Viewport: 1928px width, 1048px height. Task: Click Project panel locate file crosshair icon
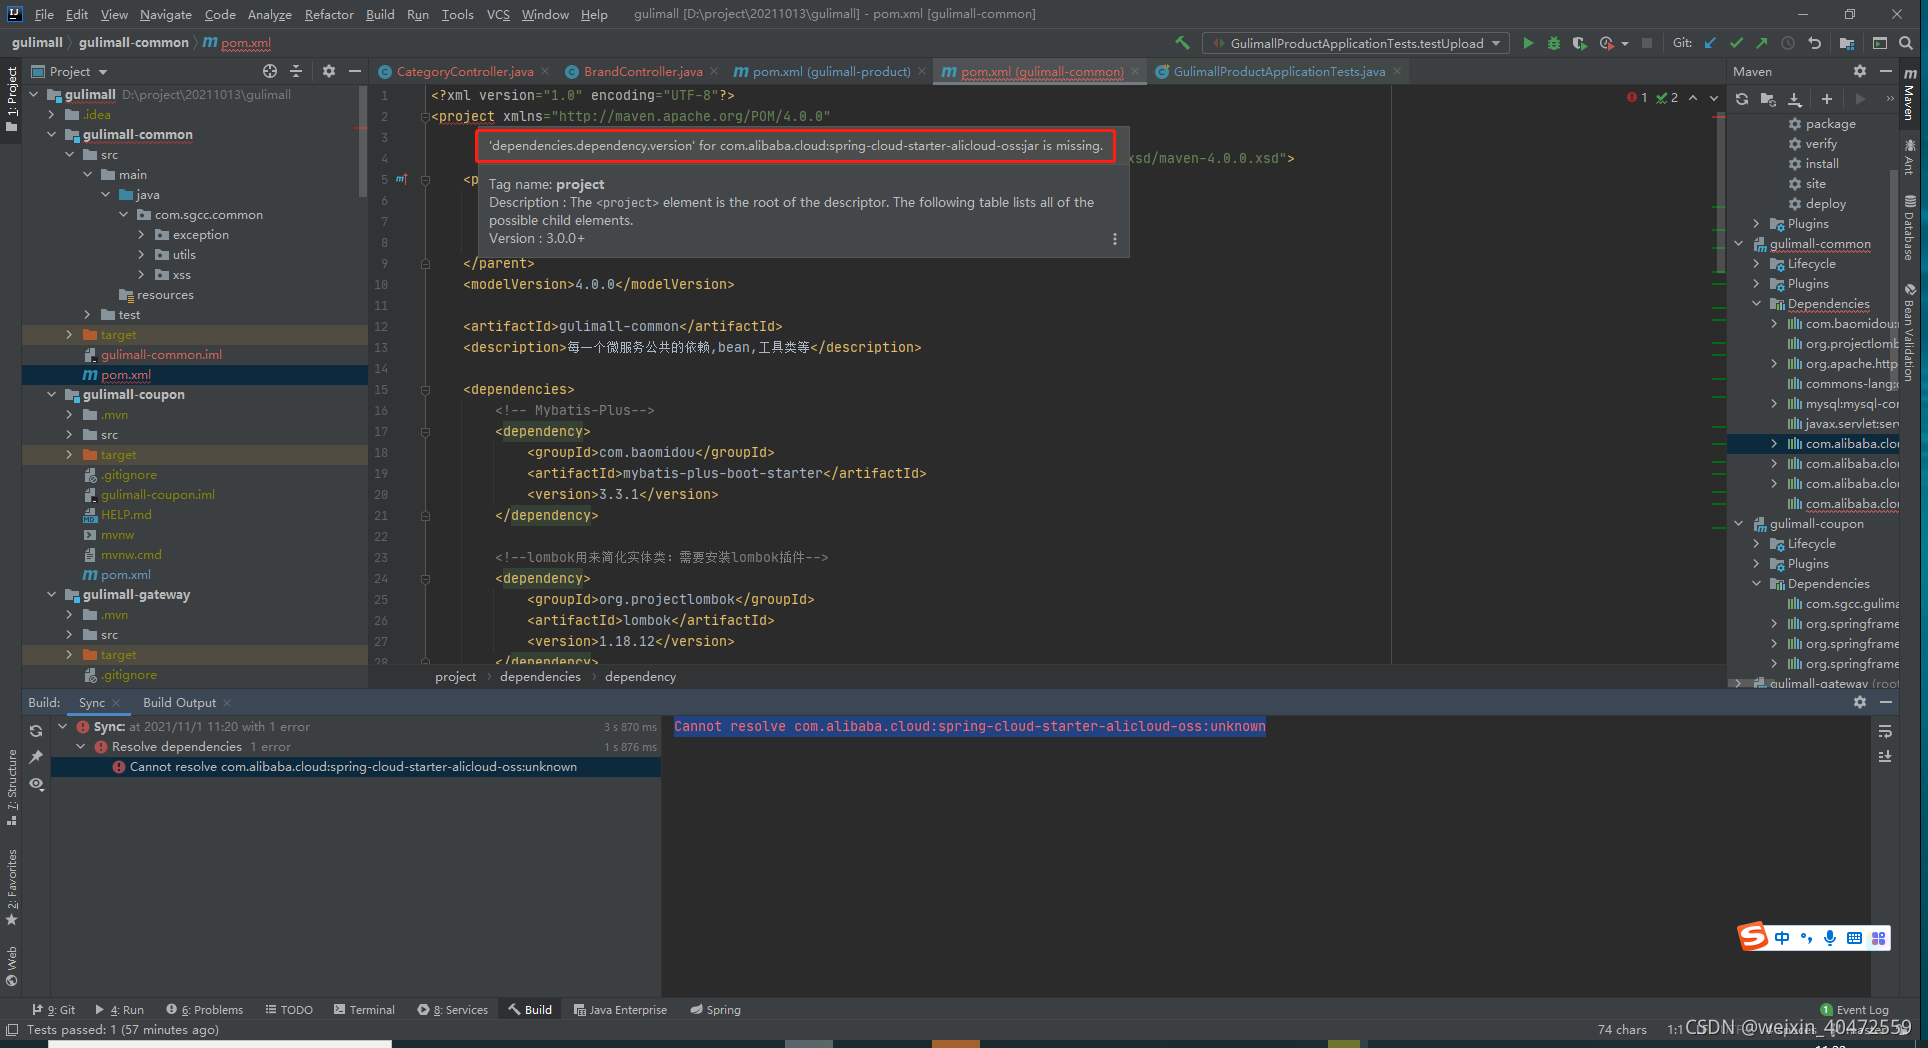pos(270,71)
